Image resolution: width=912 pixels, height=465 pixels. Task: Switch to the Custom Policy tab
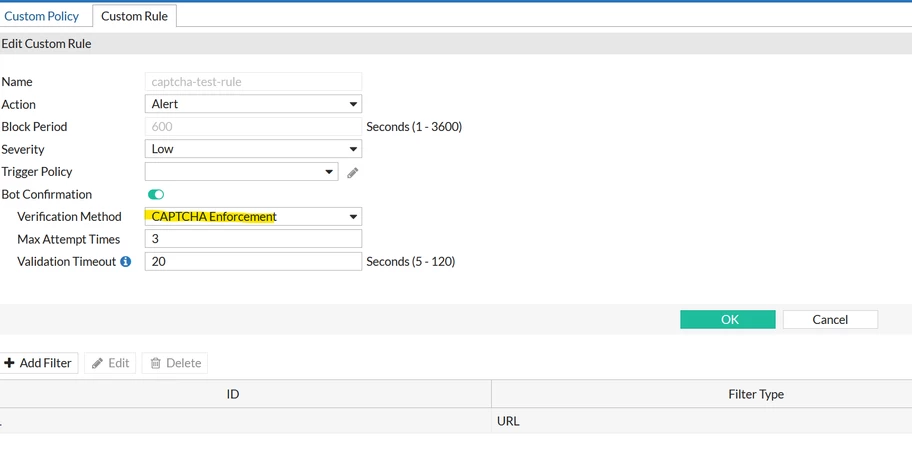(x=41, y=16)
